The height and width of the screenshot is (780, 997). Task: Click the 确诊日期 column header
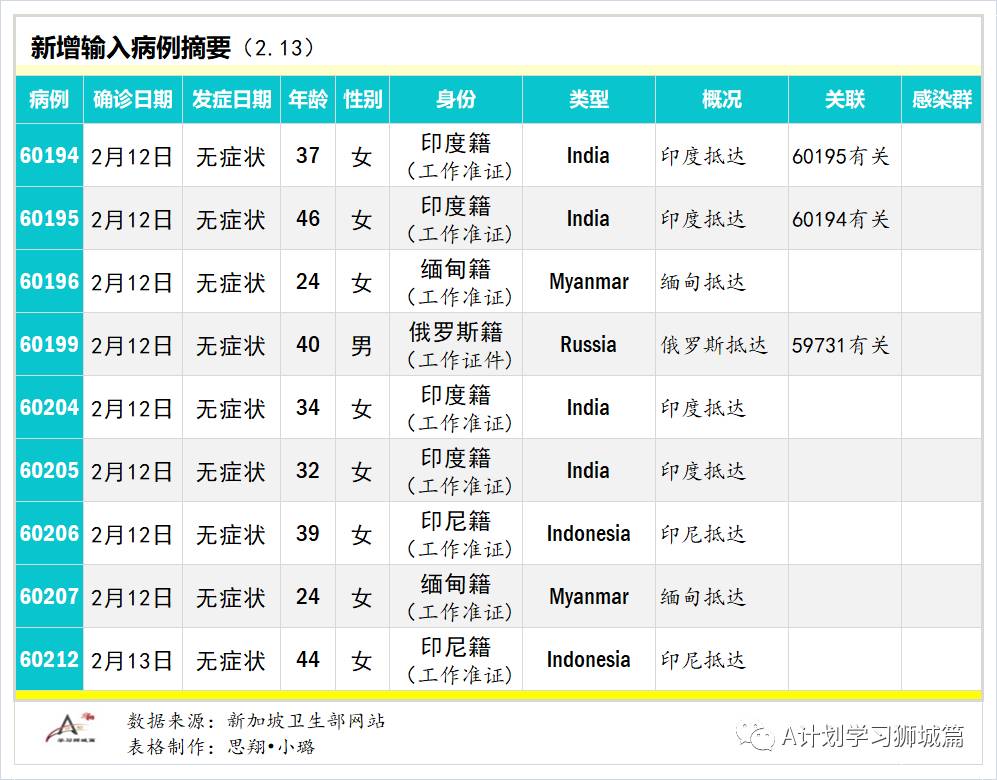click(x=131, y=100)
